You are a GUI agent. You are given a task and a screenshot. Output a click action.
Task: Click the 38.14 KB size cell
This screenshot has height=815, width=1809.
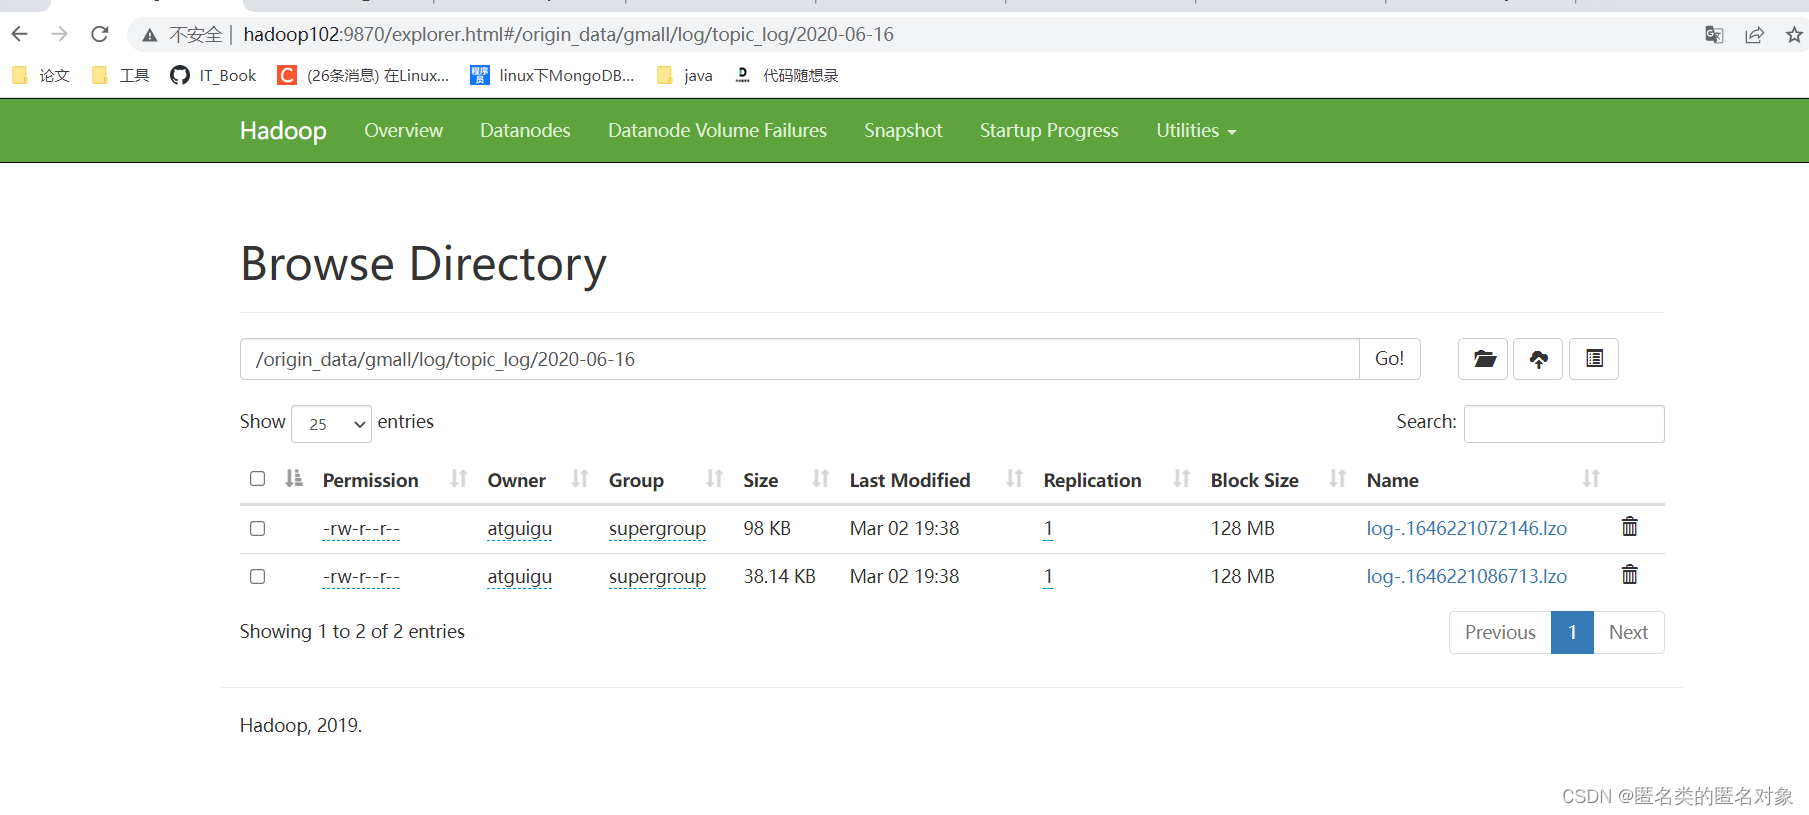[779, 576]
